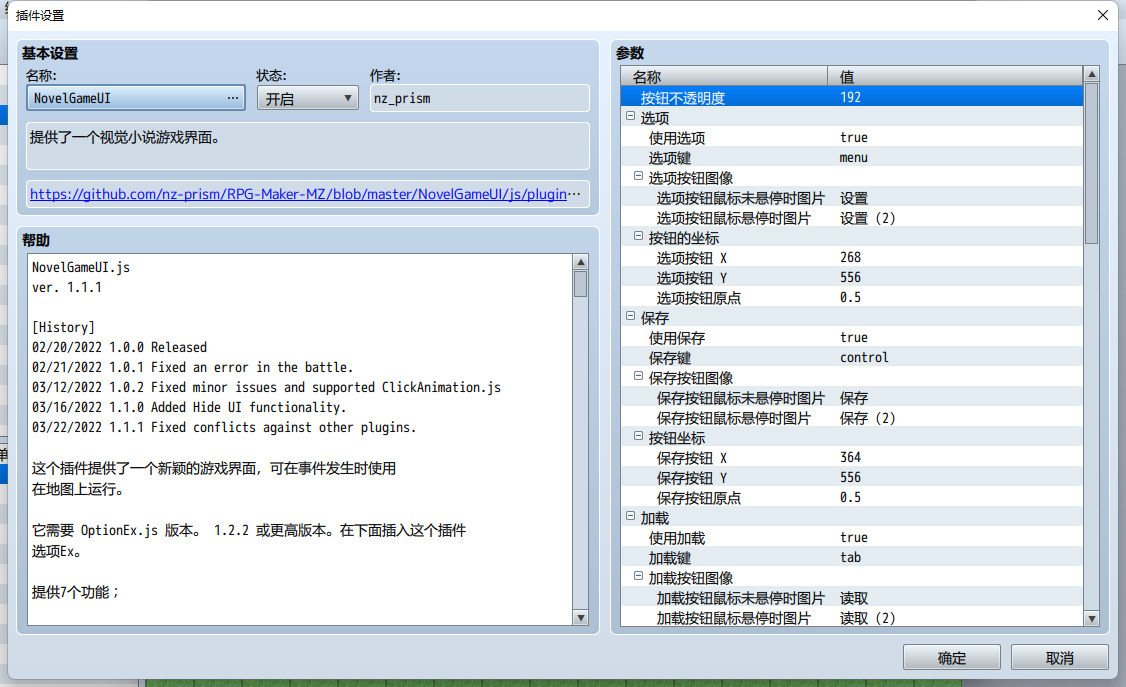1126x687 pixels.
Task: Collapse the 加载按钮图像 group
Action: (638, 576)
